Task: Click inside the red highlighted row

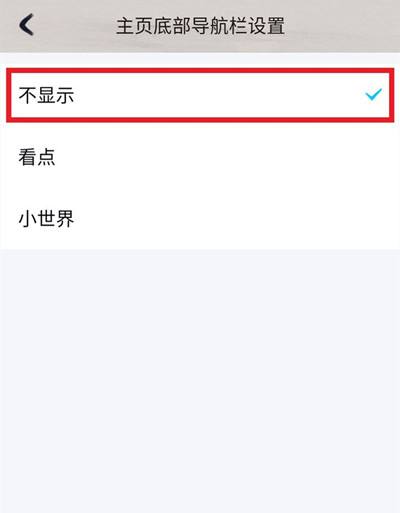Action: pyautogui.click(x=200, y=95)
